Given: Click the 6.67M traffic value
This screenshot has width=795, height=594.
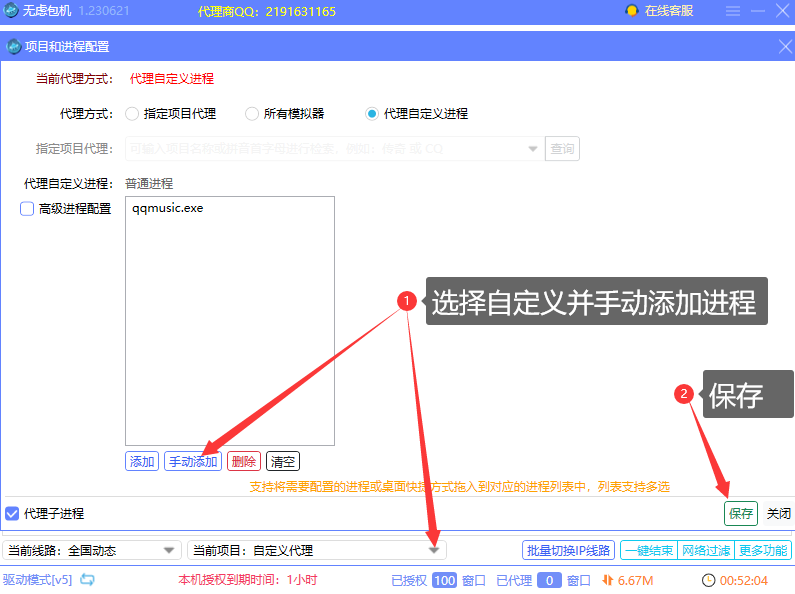Looking at the screenshot, I should pyautogui.click(x=635, y=580).
